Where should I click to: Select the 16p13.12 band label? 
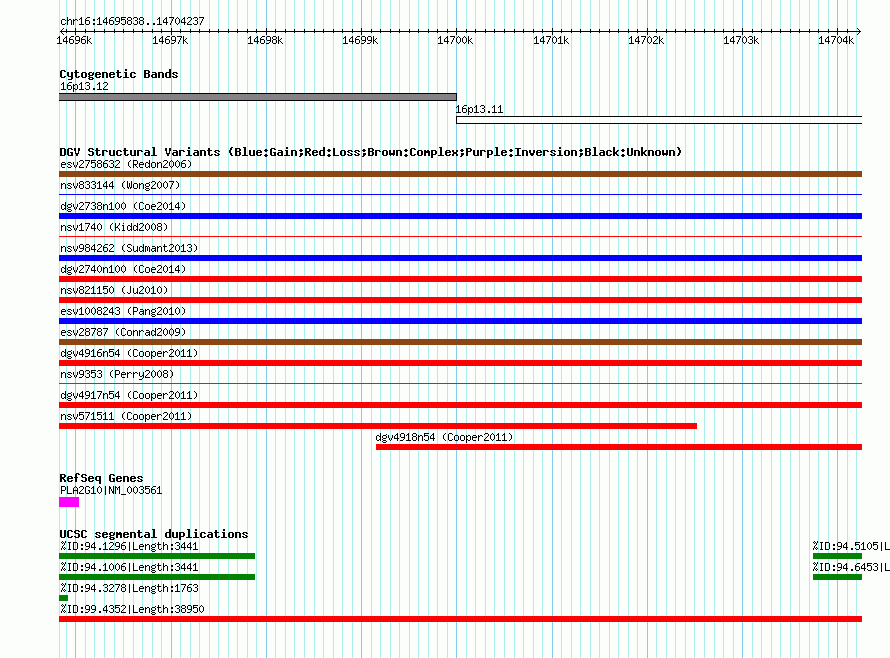pos(84,86)
